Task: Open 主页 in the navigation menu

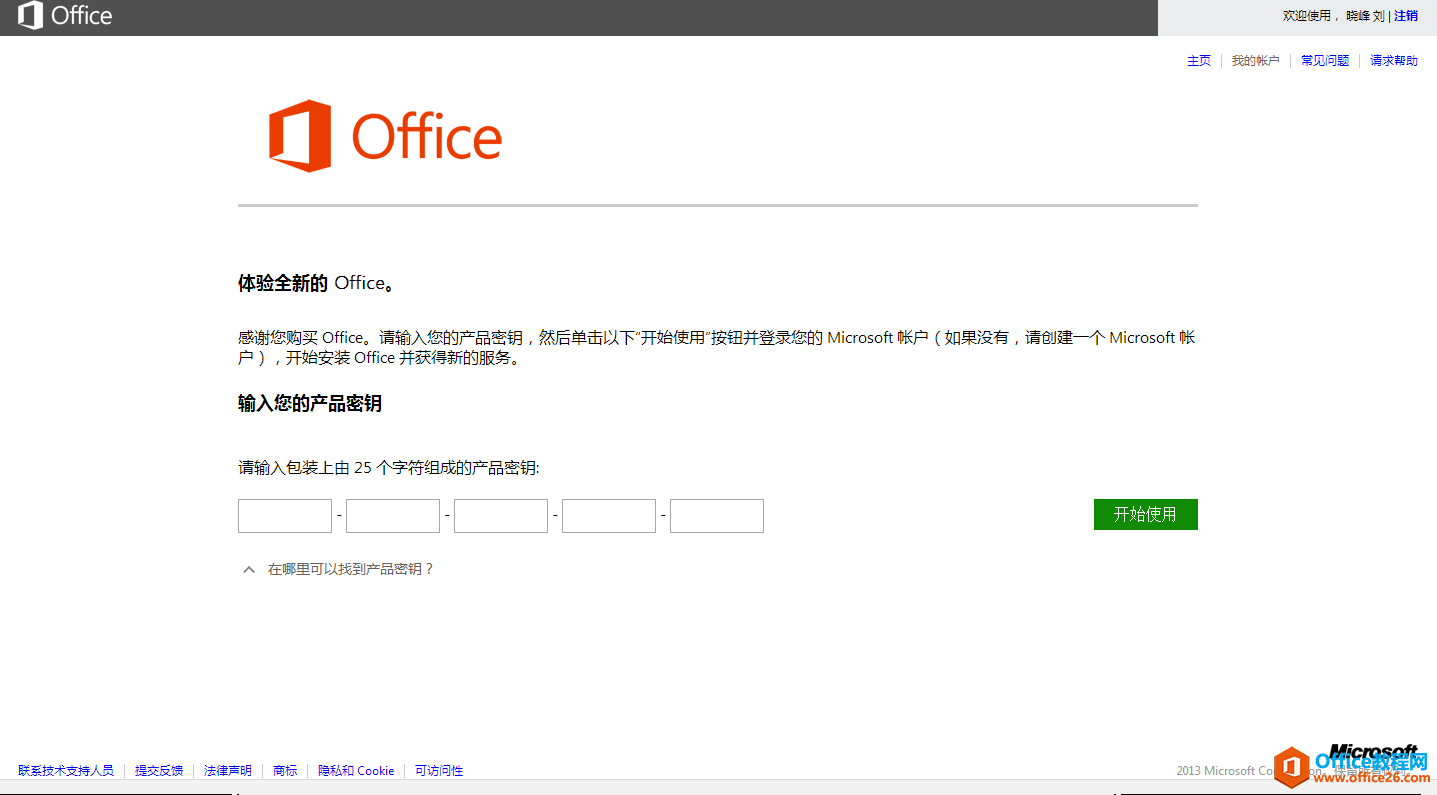Action: pyautogui.click(x=1198, y=60)
